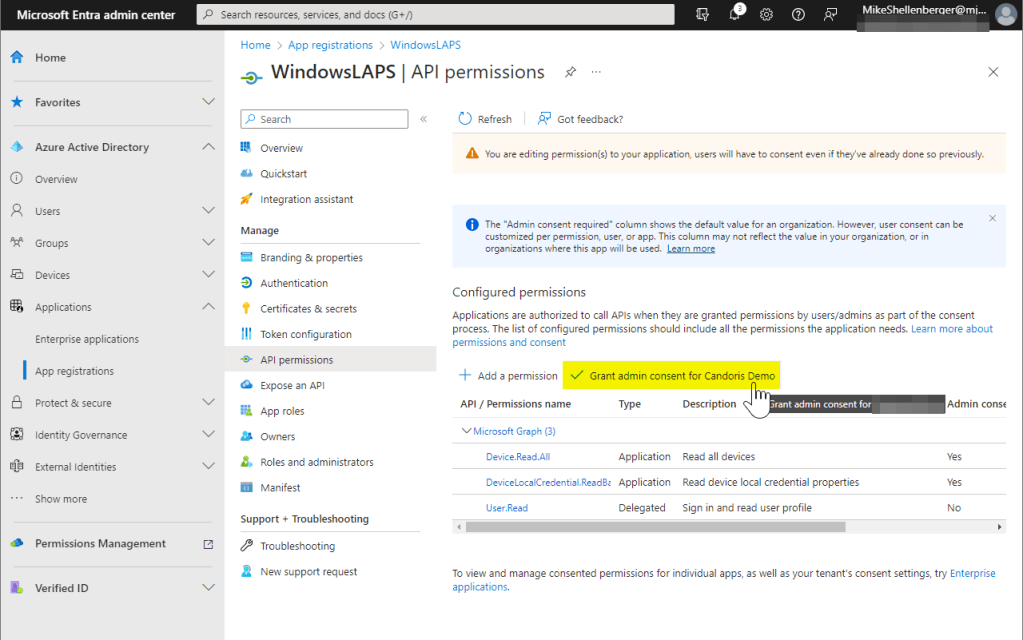
Task: Collapse the Microsoft Graph permissions group
Action: pos(466,431)
